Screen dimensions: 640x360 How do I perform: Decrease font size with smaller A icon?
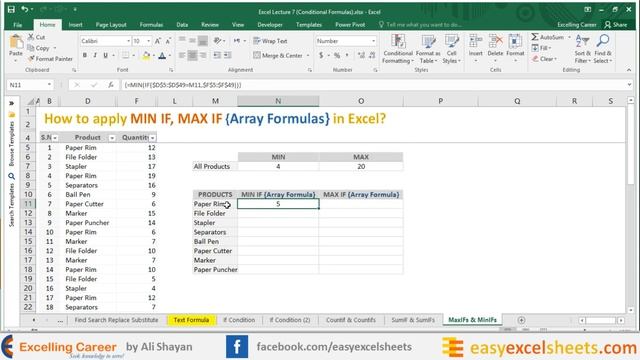coord(168,41)
